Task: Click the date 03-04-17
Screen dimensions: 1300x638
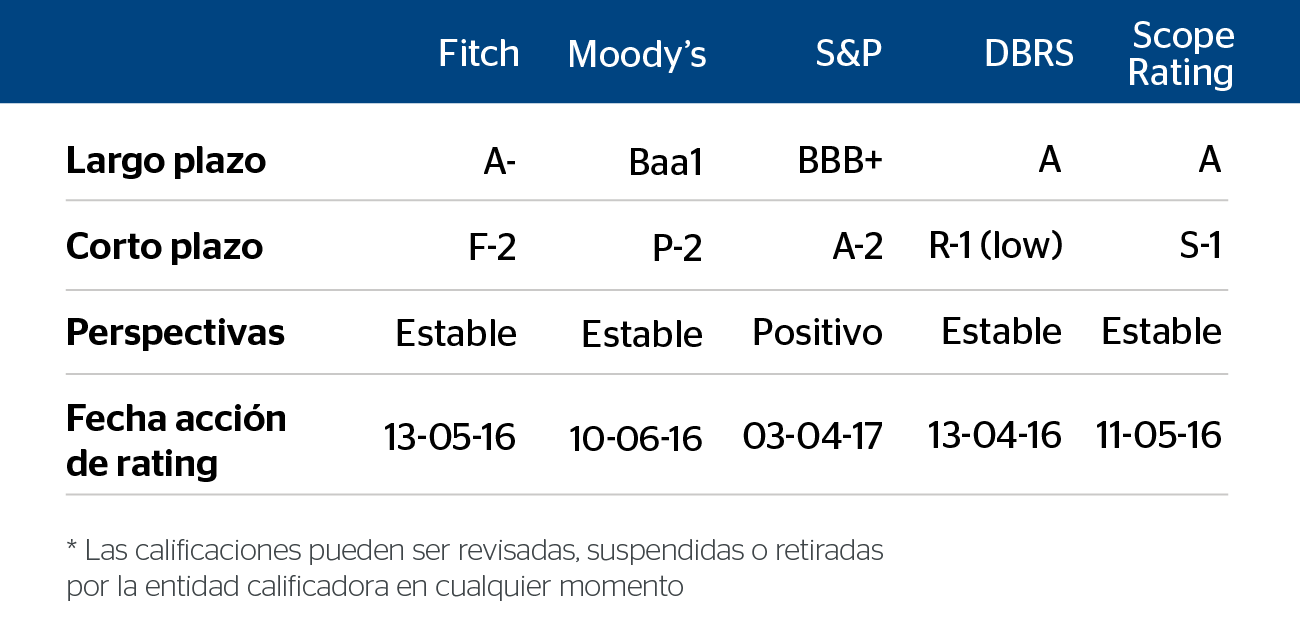Action: 813,437
